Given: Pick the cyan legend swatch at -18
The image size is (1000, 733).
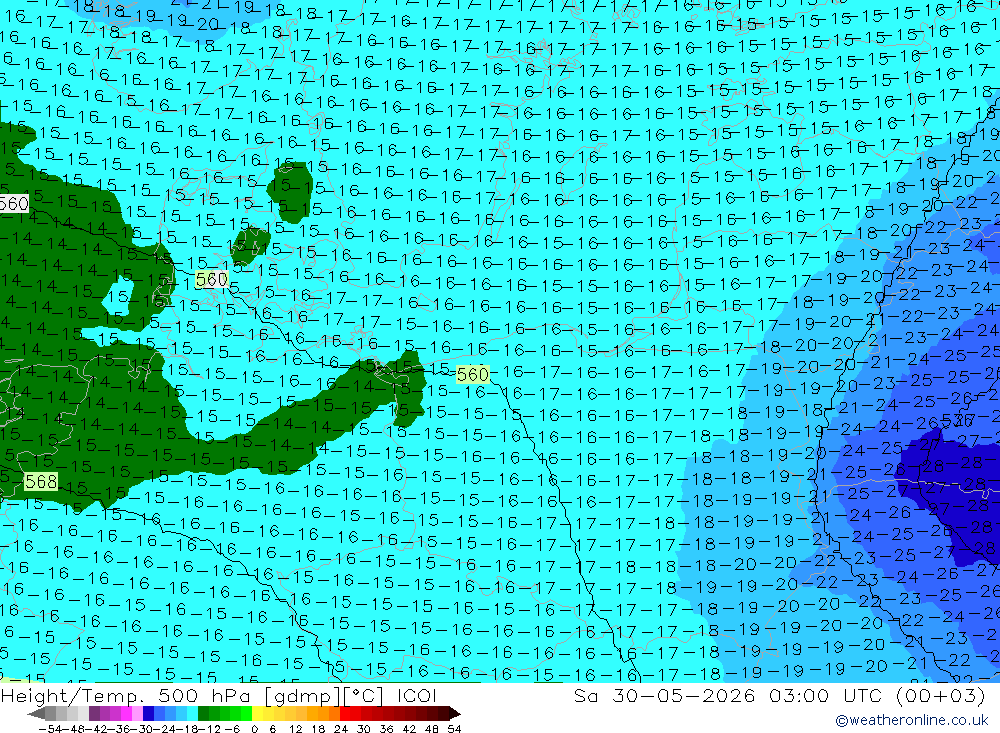Looking at the screenshot, I should (x=192, y=714).
